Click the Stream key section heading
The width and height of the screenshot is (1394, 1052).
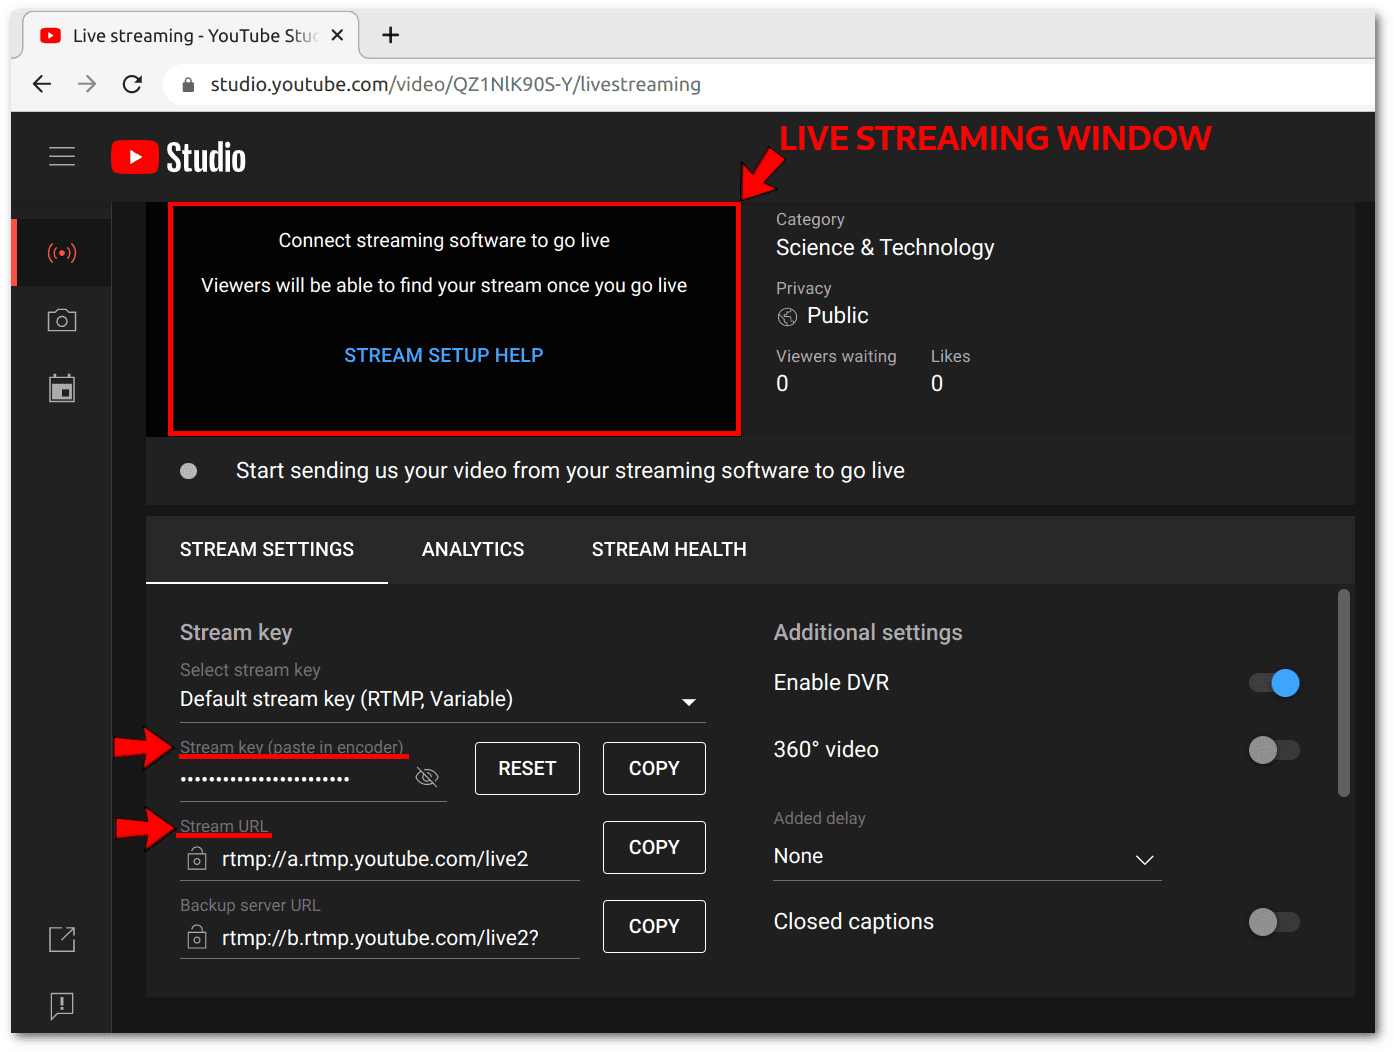coord(236,633)
